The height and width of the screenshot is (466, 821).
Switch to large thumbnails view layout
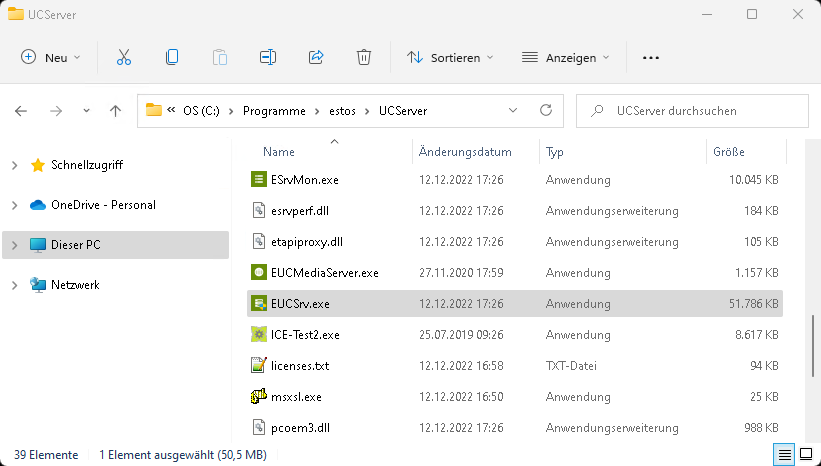click(x=806, y=455)
